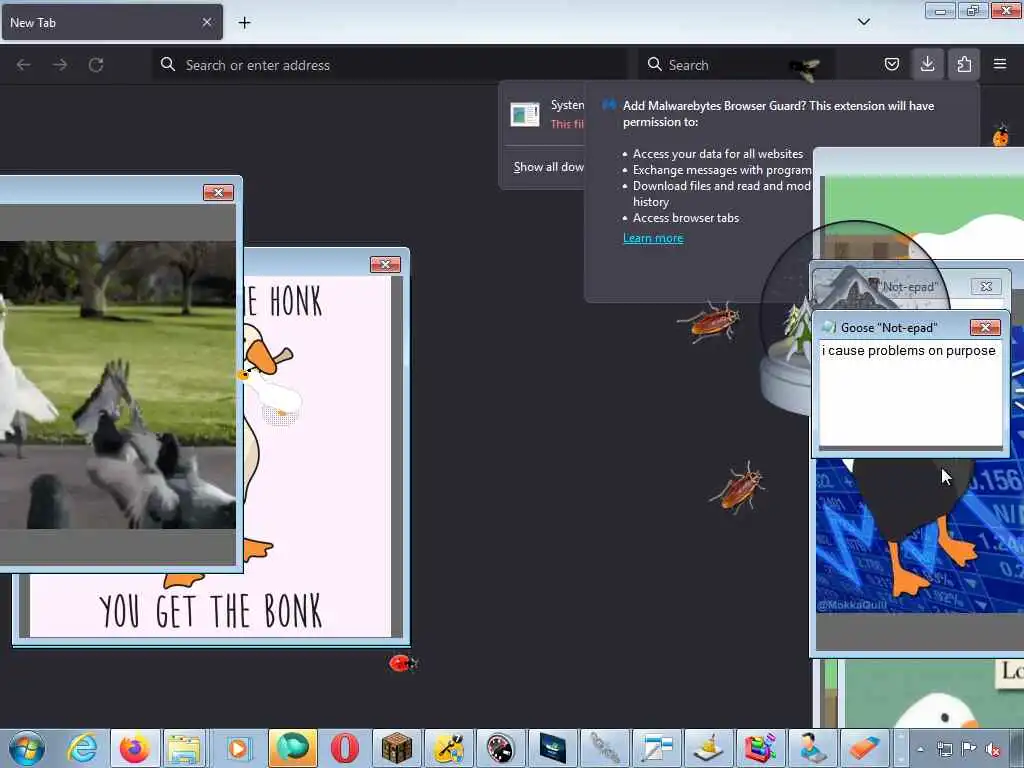Open the Windows Start orb
The image size is (1024, 768).
click(27, 748)
